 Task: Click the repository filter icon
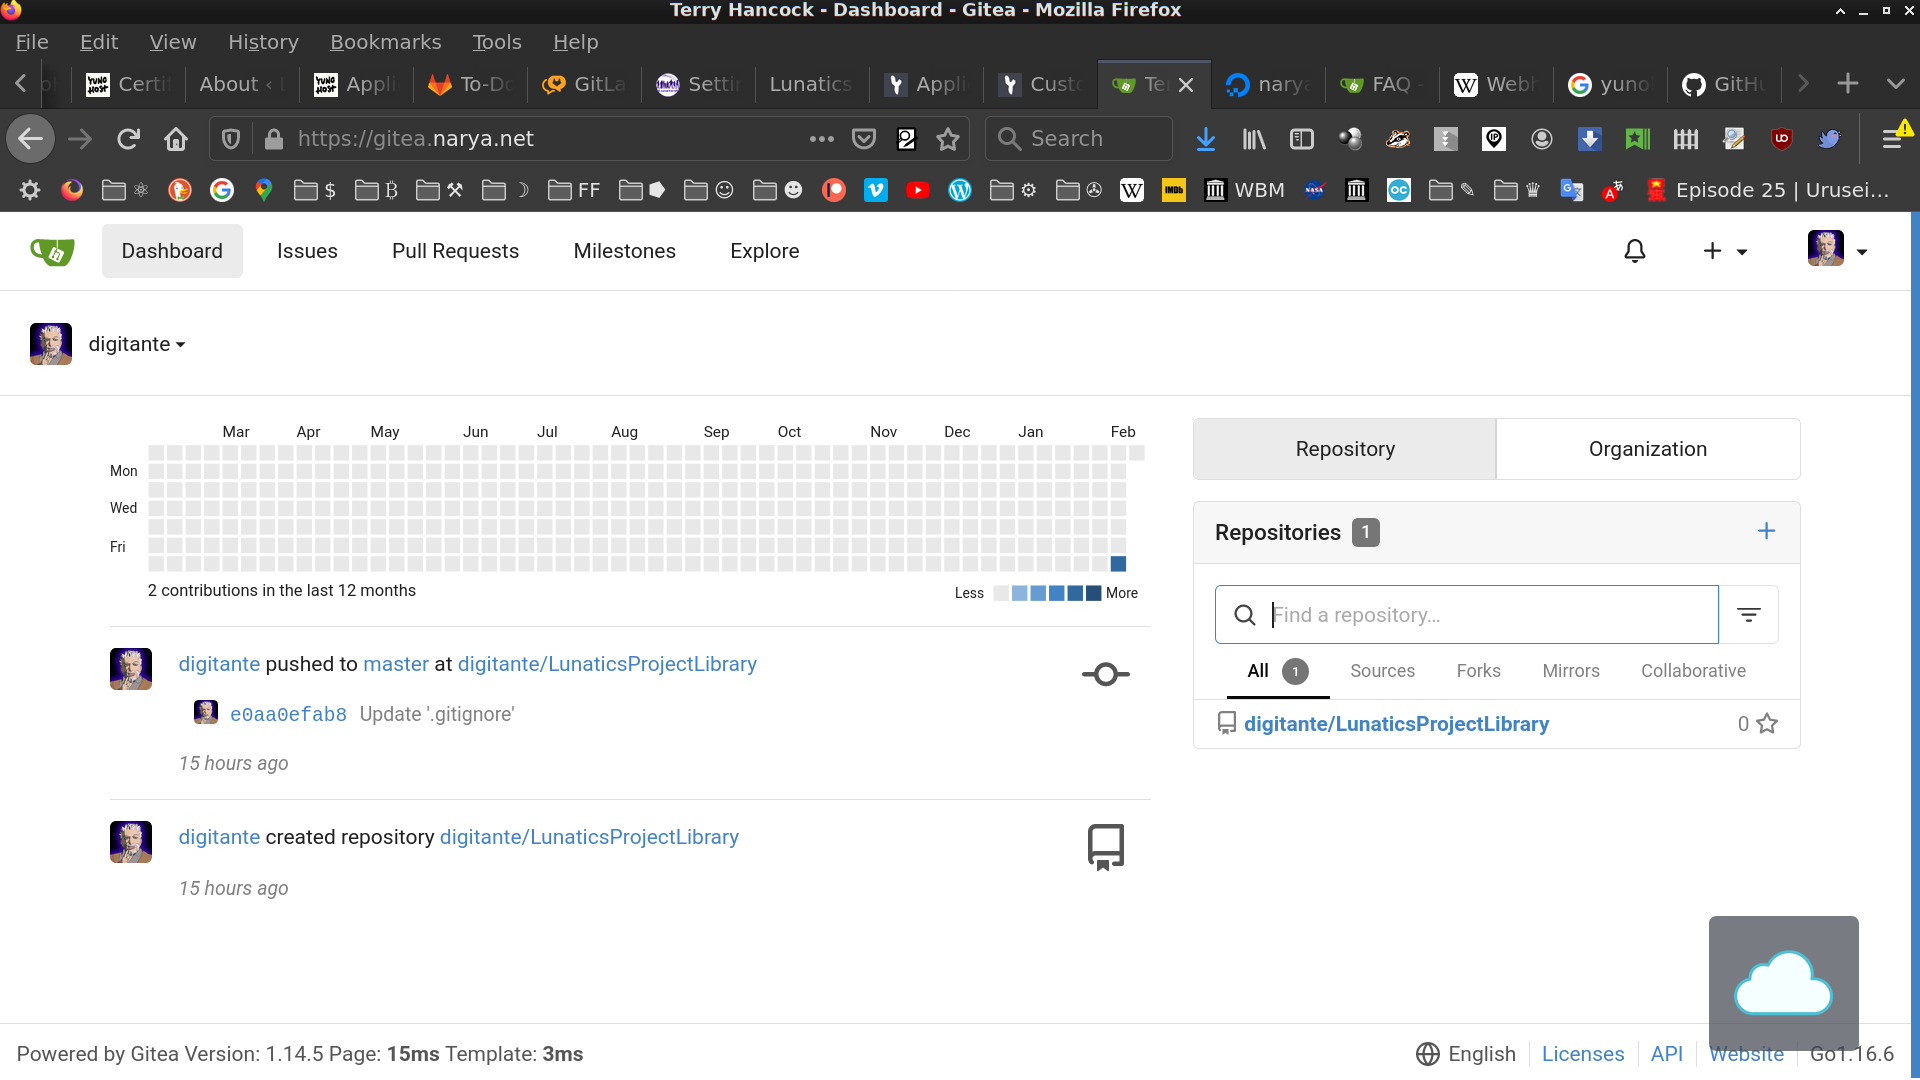coord(1748,615)
